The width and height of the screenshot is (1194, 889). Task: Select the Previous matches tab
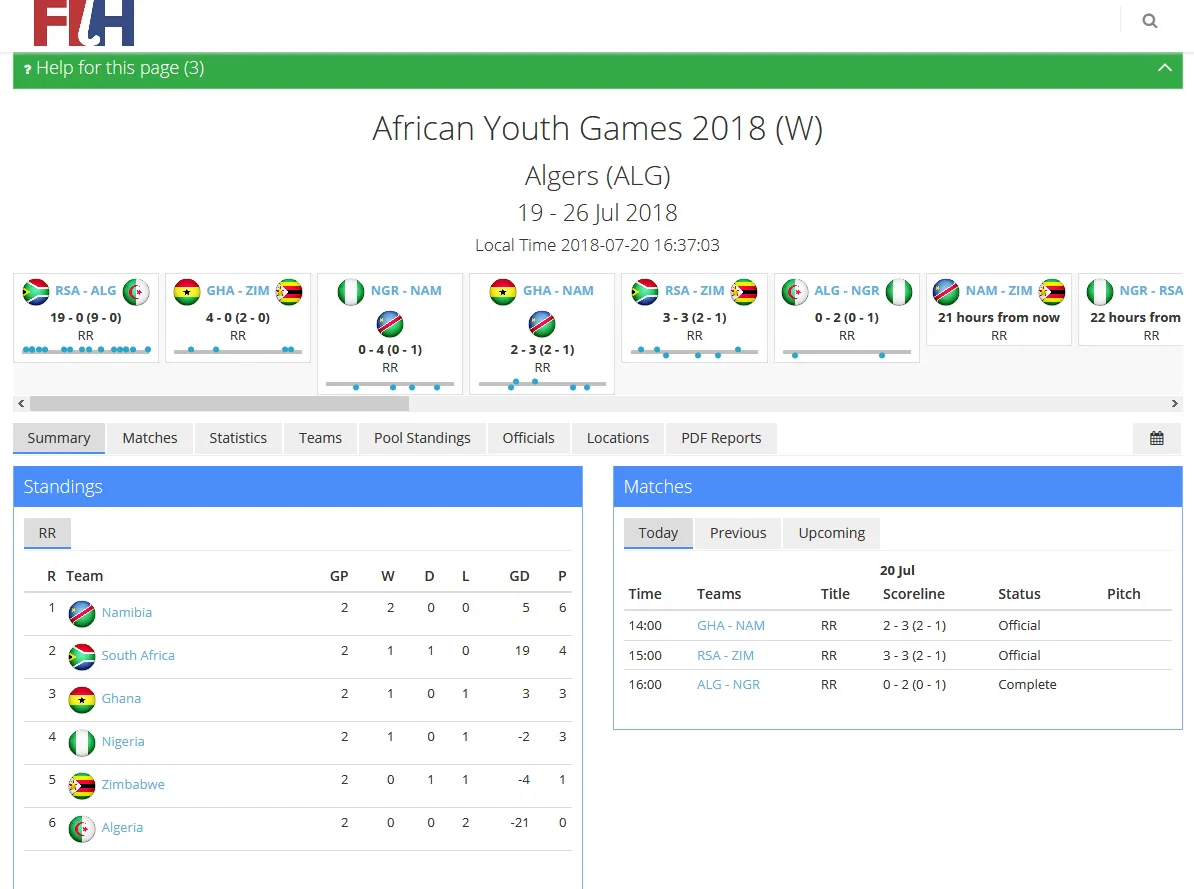(738, 533)
